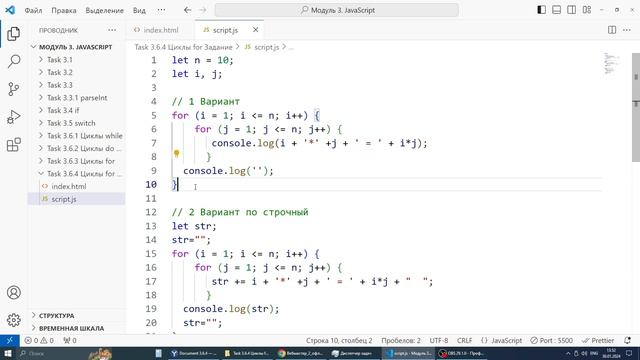Open the Source Control view
640x360 pixels.
(13, 89)
